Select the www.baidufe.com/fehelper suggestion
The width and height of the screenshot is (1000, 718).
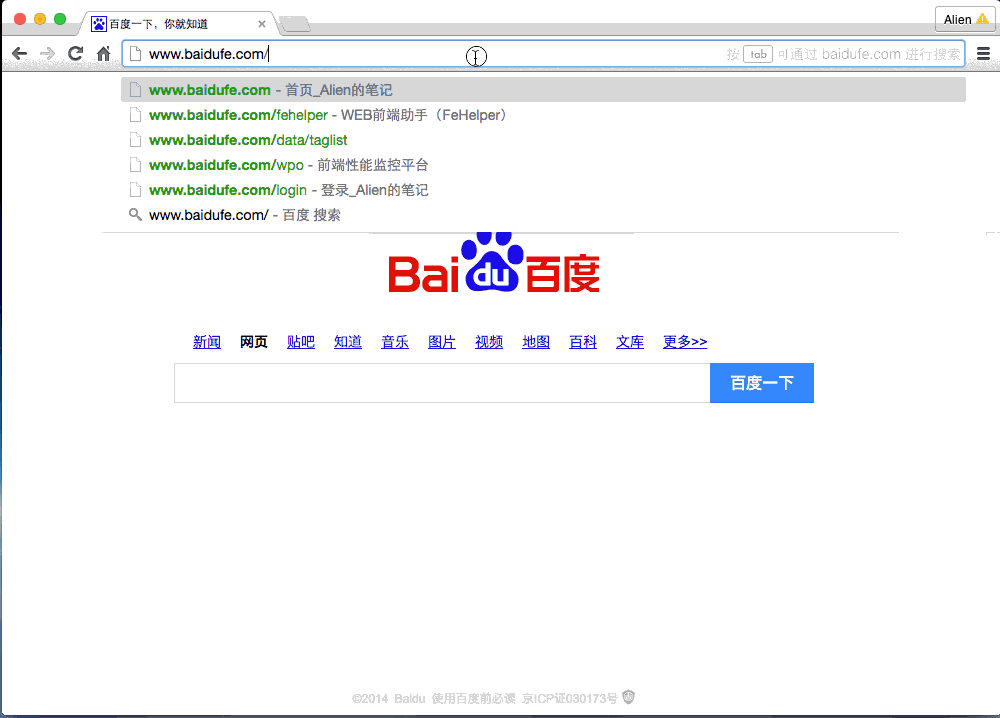coord(328,115)
